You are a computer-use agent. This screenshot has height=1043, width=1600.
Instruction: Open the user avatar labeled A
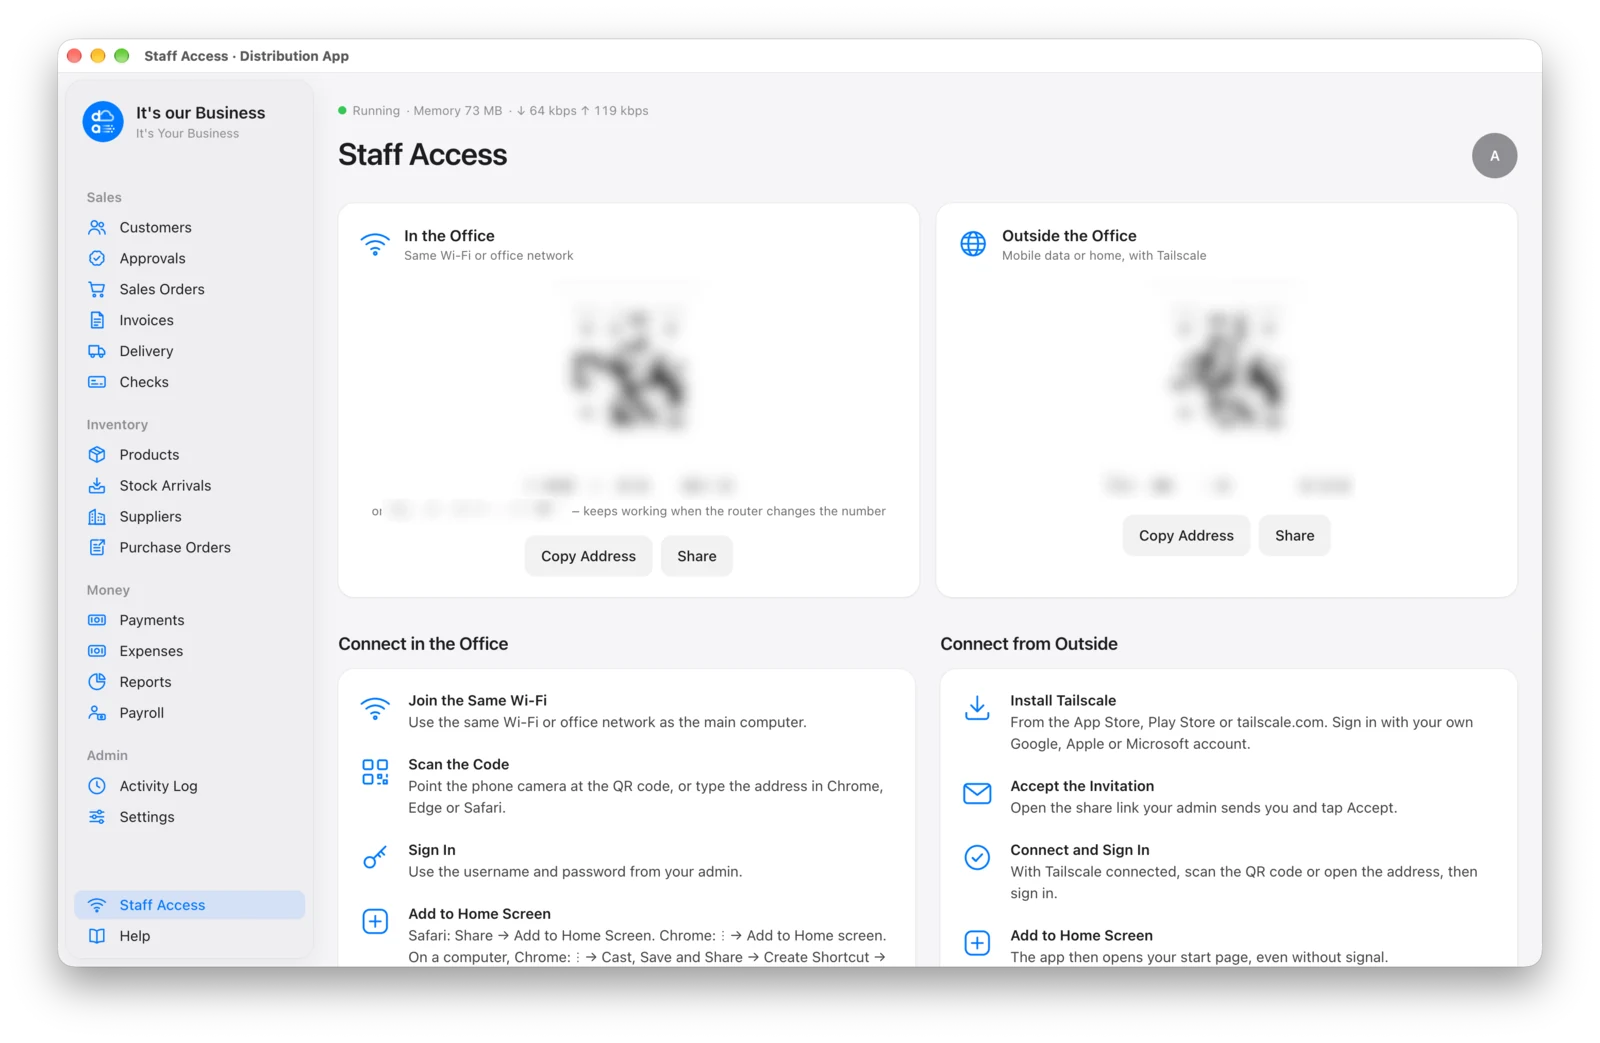[x=1494, y=156]
